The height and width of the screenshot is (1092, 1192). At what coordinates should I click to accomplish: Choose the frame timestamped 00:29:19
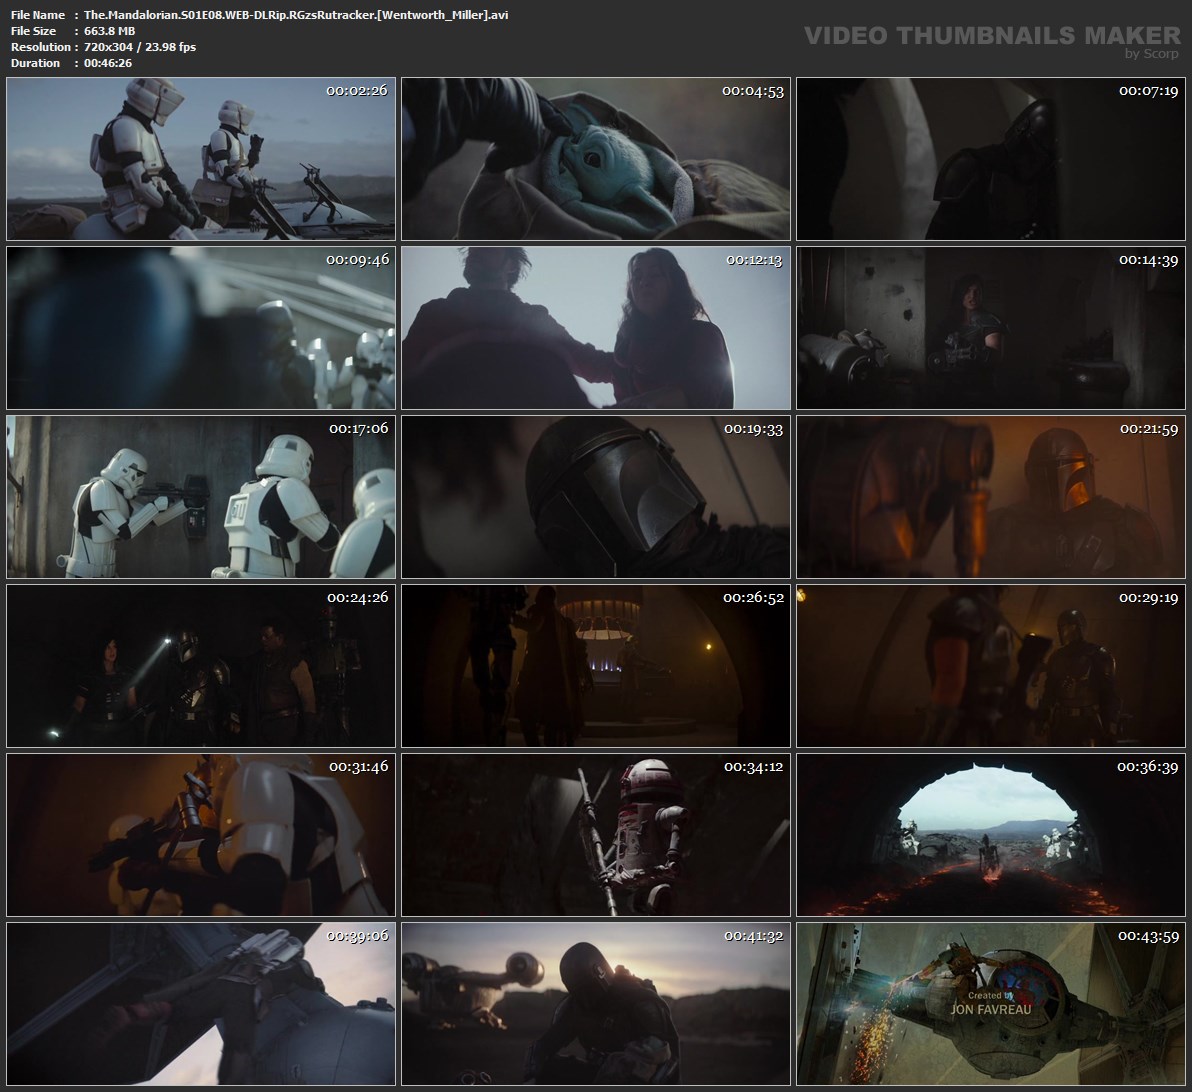[x=991, y=665]
